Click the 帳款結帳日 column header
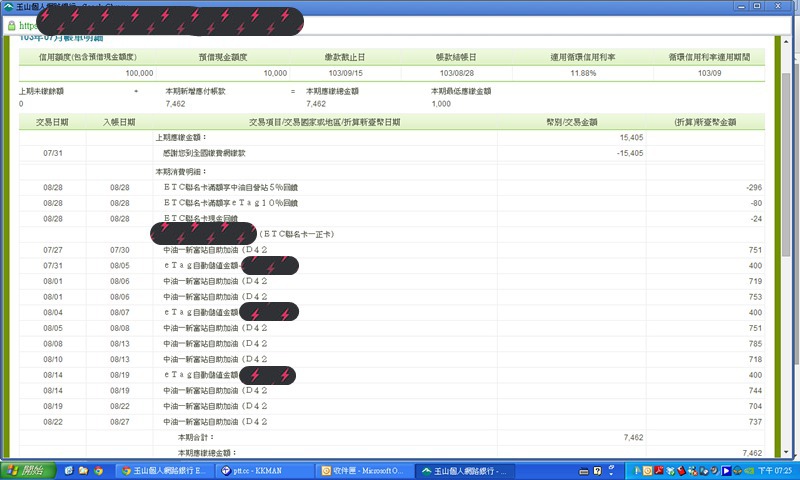The height and width of the screenshot is (480, 800). coord(456,57)
